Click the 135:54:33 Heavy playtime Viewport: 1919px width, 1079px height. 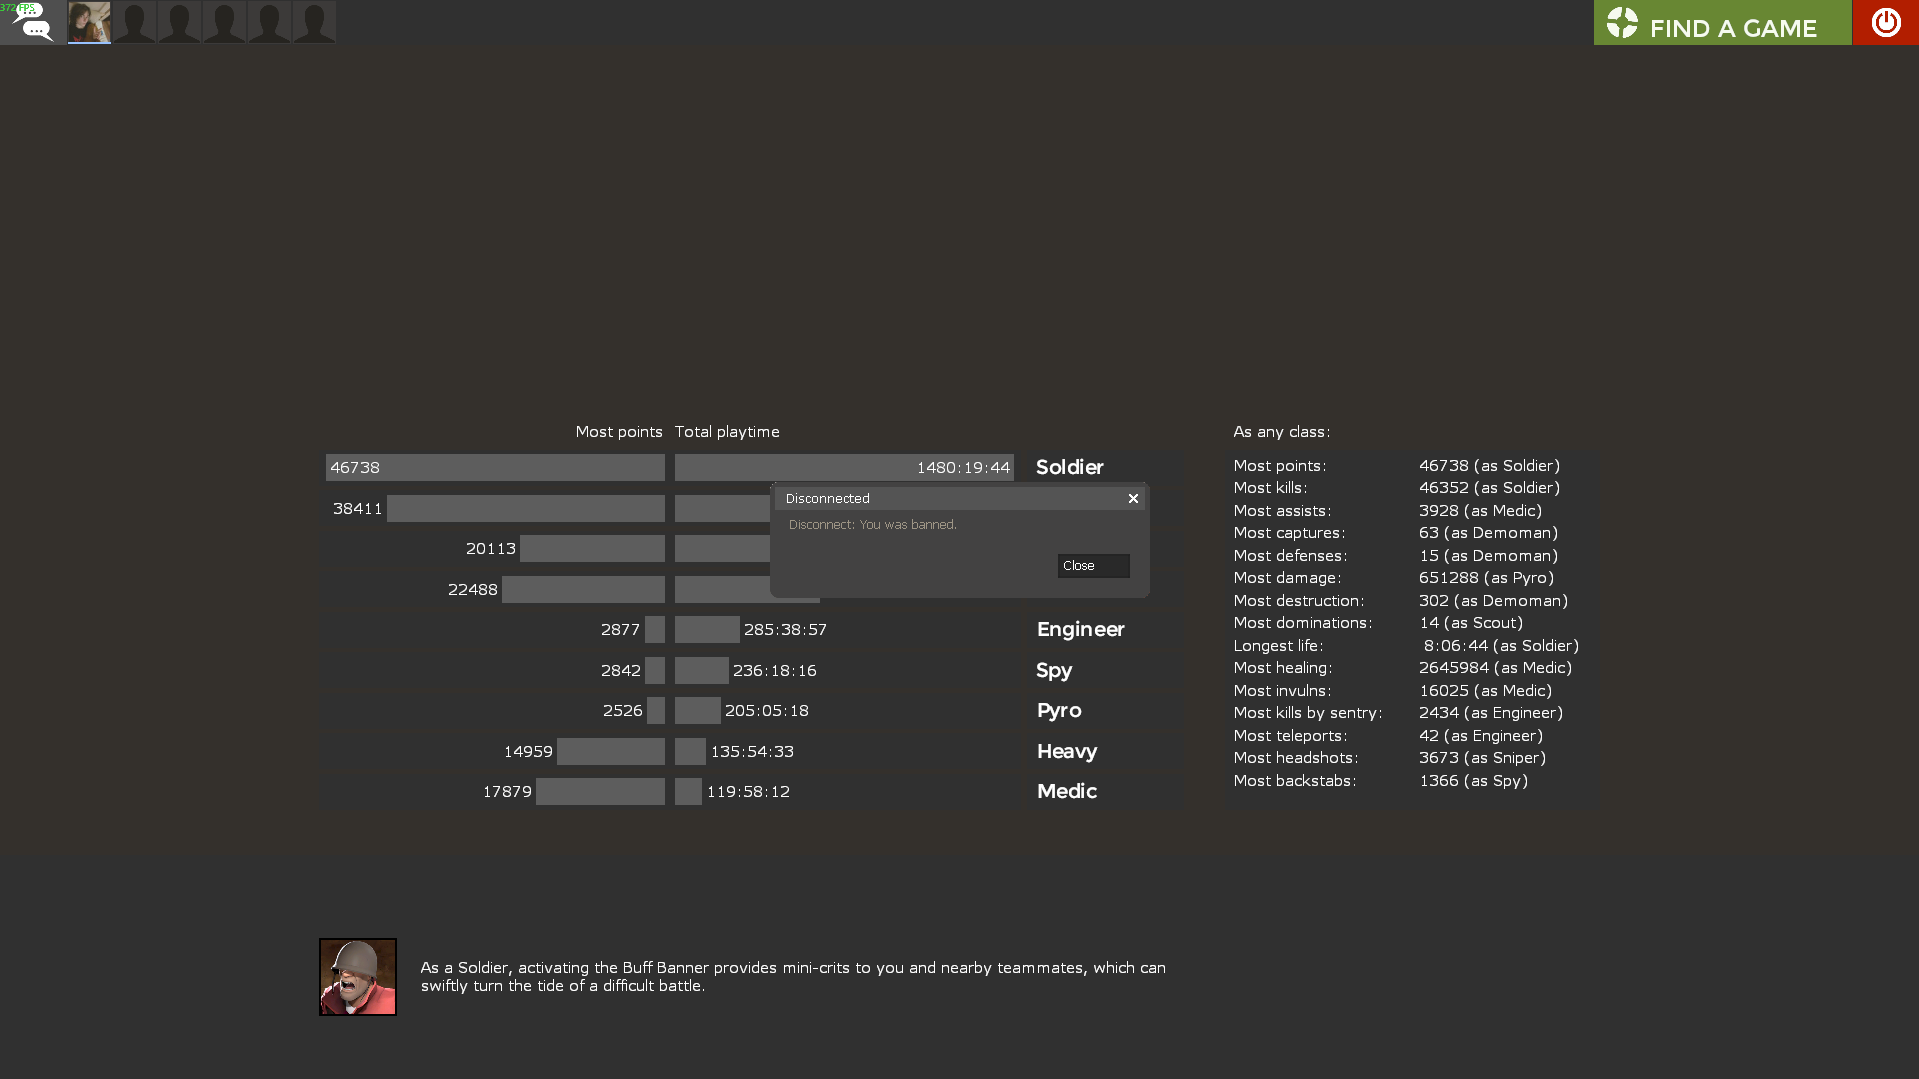pos(752,751)
